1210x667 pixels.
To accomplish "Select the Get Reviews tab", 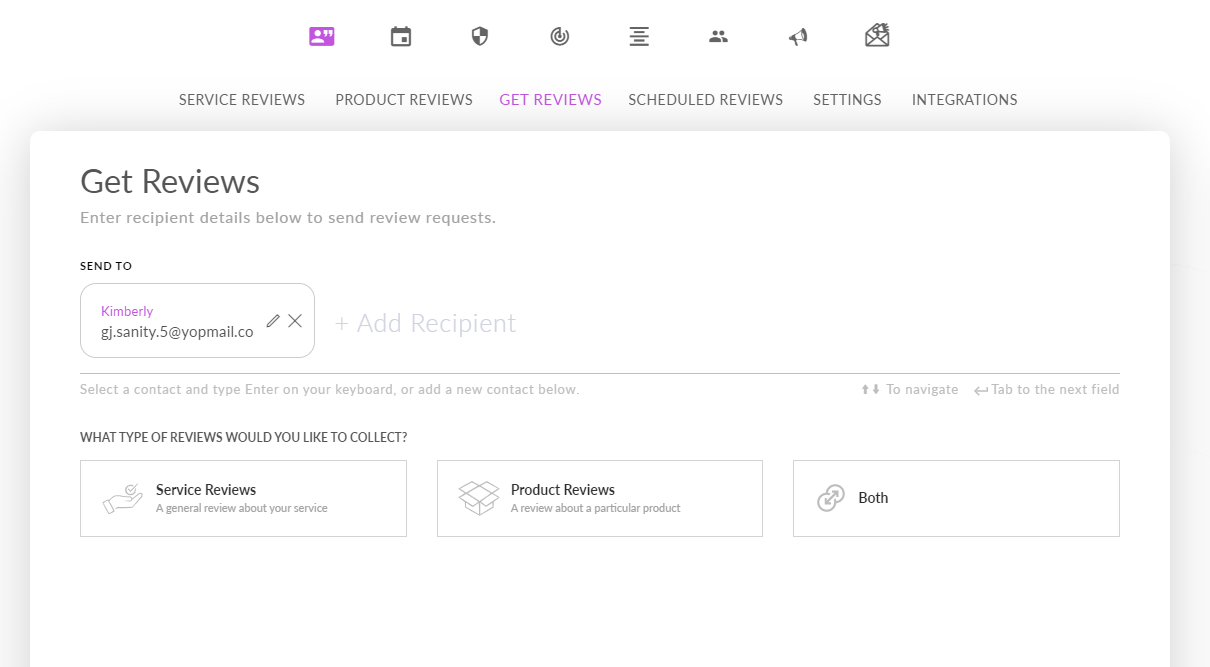I will tap(551, 100).
